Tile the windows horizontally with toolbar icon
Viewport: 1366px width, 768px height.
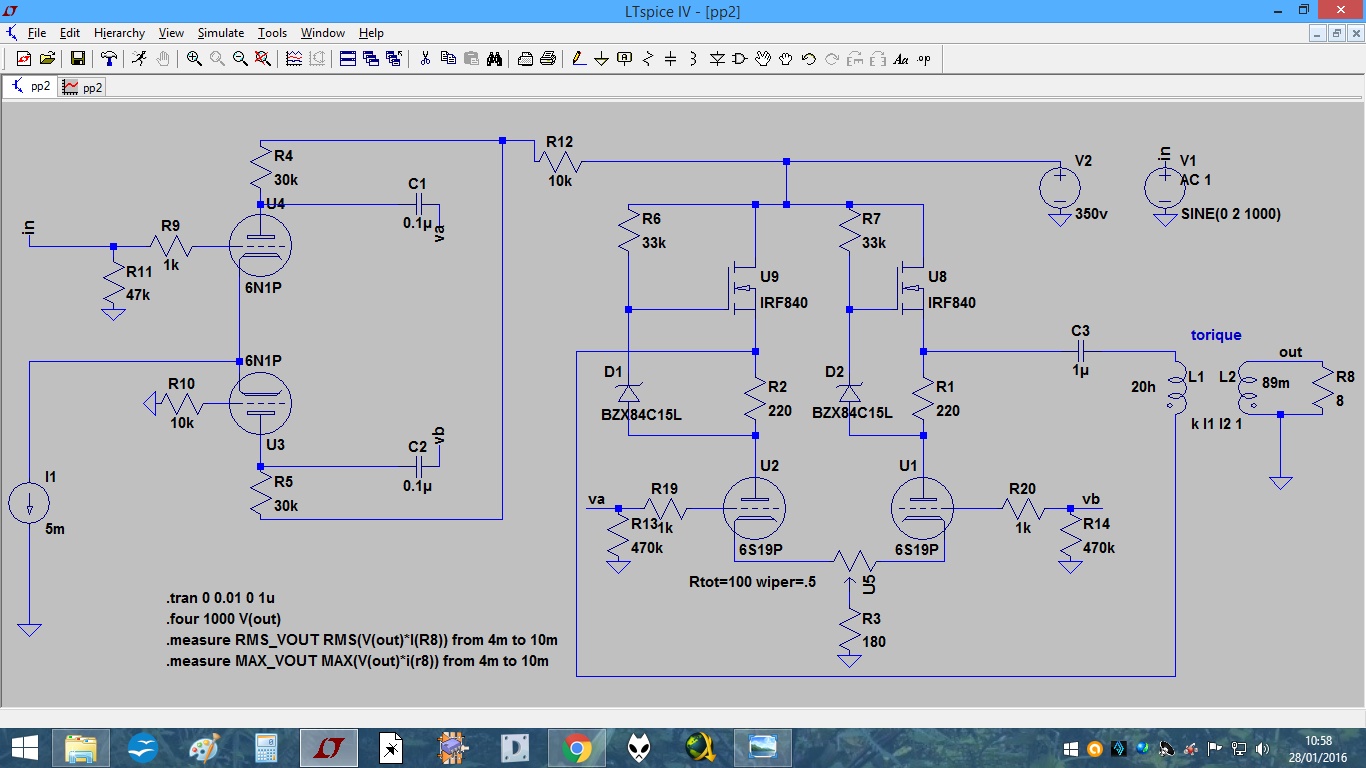(348, 59)
